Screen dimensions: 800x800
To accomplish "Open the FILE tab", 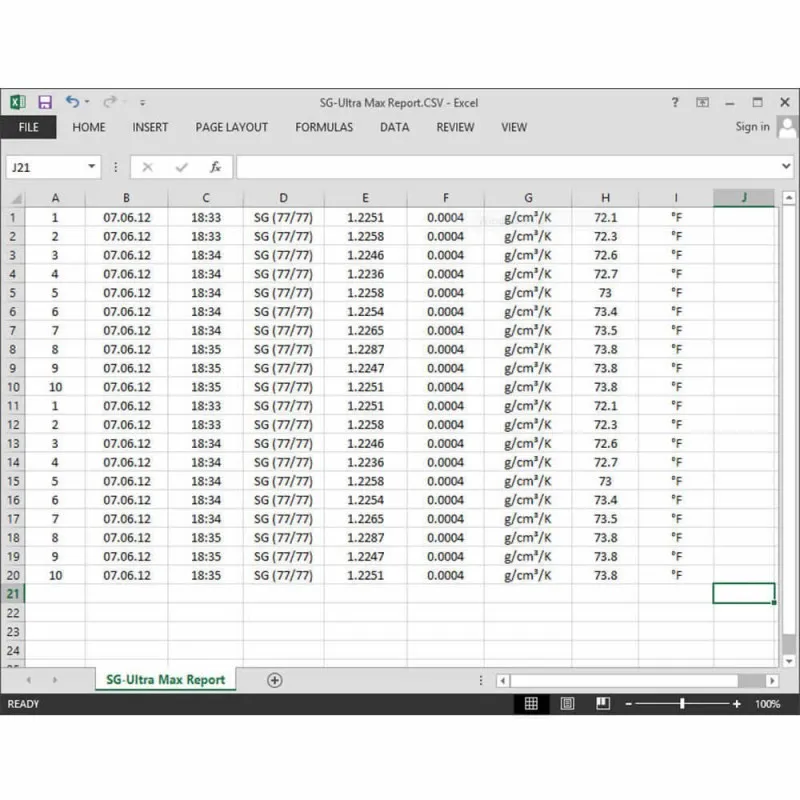I will pyautogui.click(x=29, y=127).
